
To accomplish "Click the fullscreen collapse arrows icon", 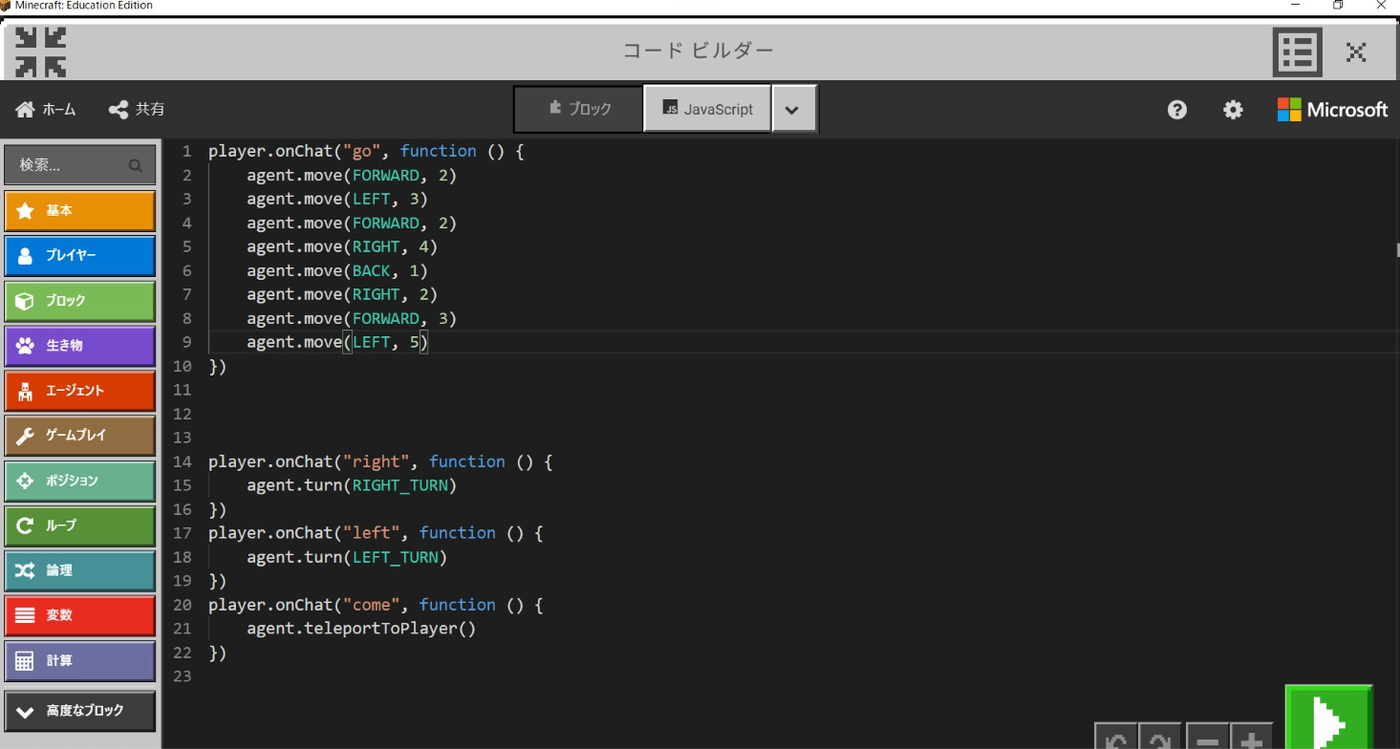I will point(41,52).
